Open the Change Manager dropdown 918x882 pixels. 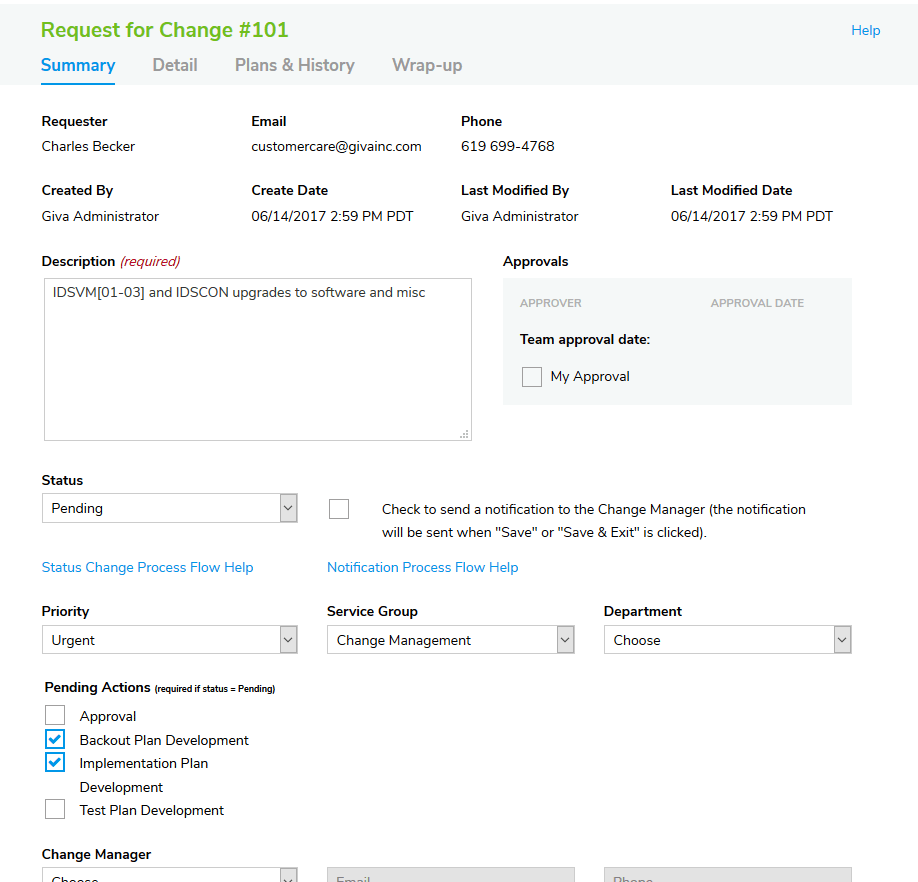[x=170, y=876]
